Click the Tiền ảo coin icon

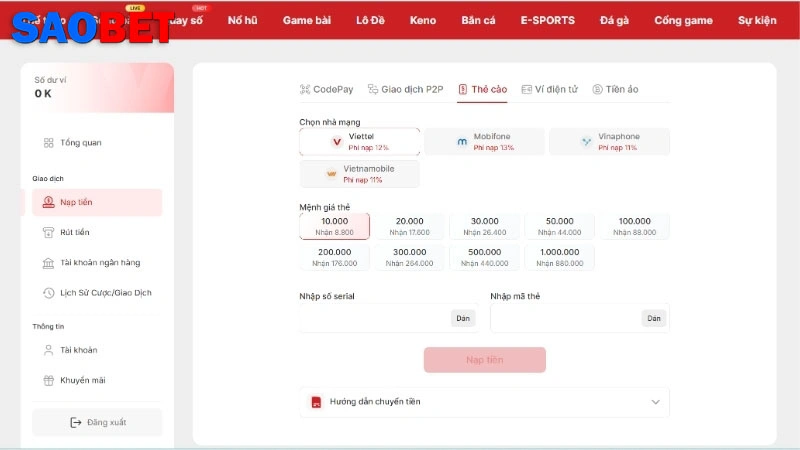pyautogui.click(x=597, y=89)
